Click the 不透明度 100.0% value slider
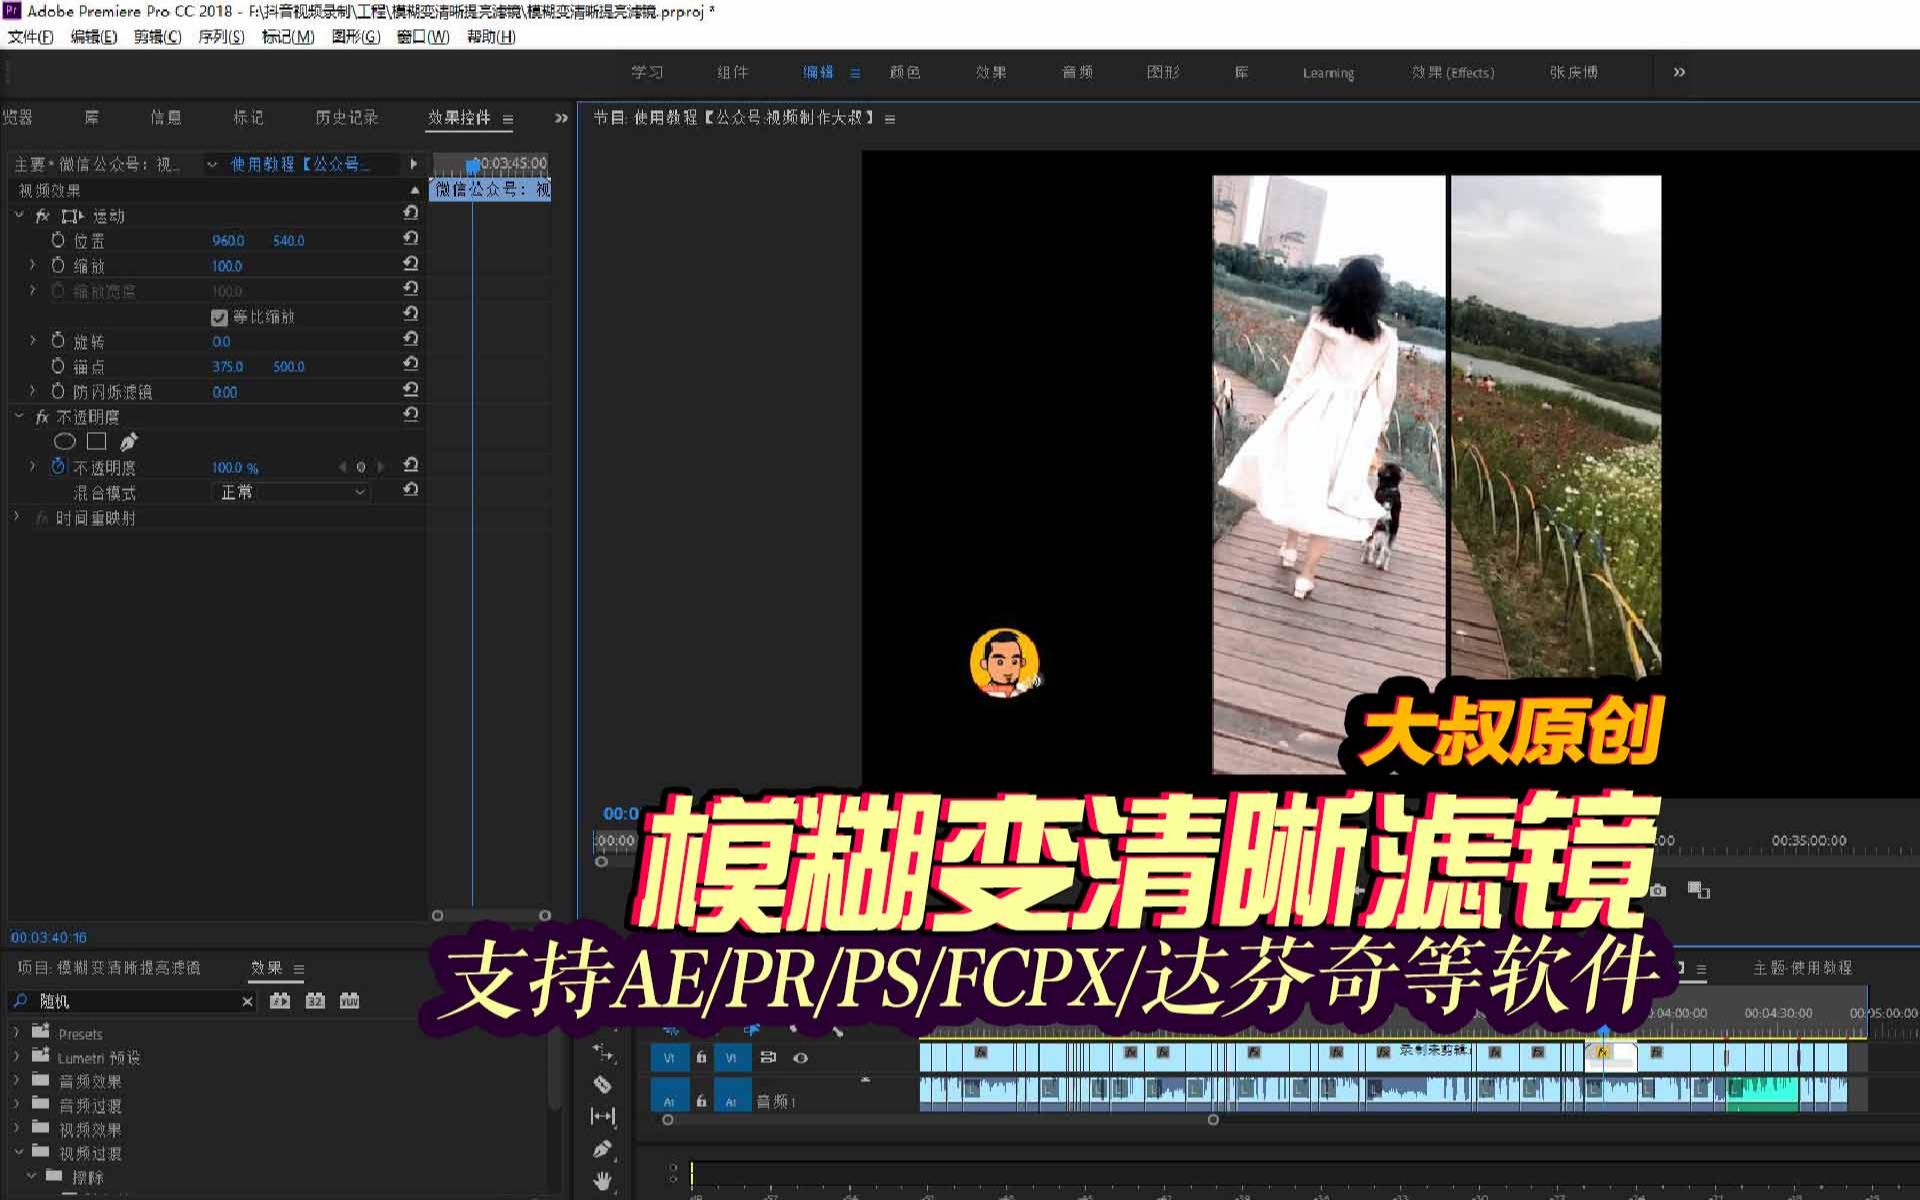The height and width of the screenshot is (1200, 1920). click(x=234, y=466)
